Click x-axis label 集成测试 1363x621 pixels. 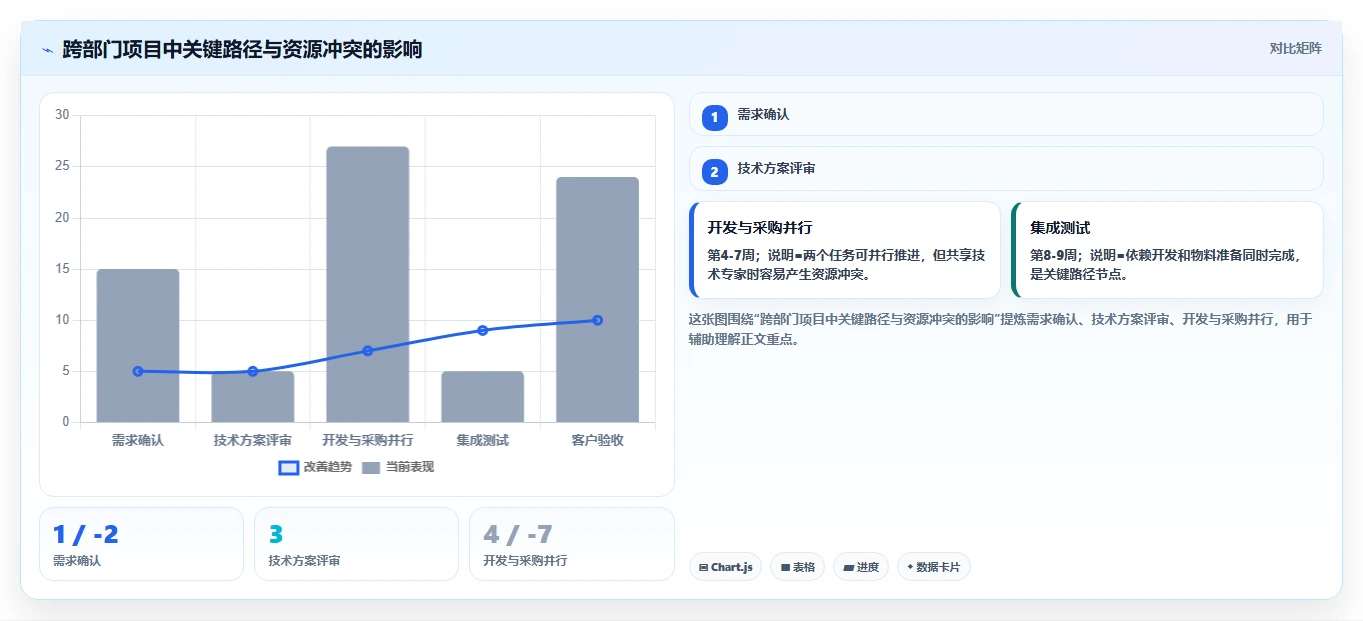482,440
